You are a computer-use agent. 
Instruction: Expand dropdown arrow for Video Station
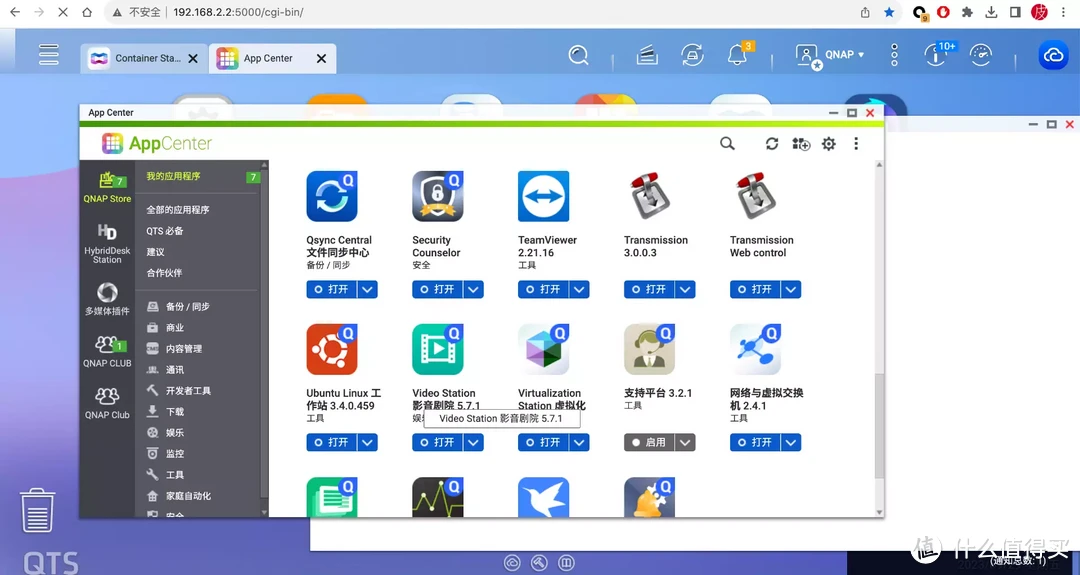(x=474, y=442)
